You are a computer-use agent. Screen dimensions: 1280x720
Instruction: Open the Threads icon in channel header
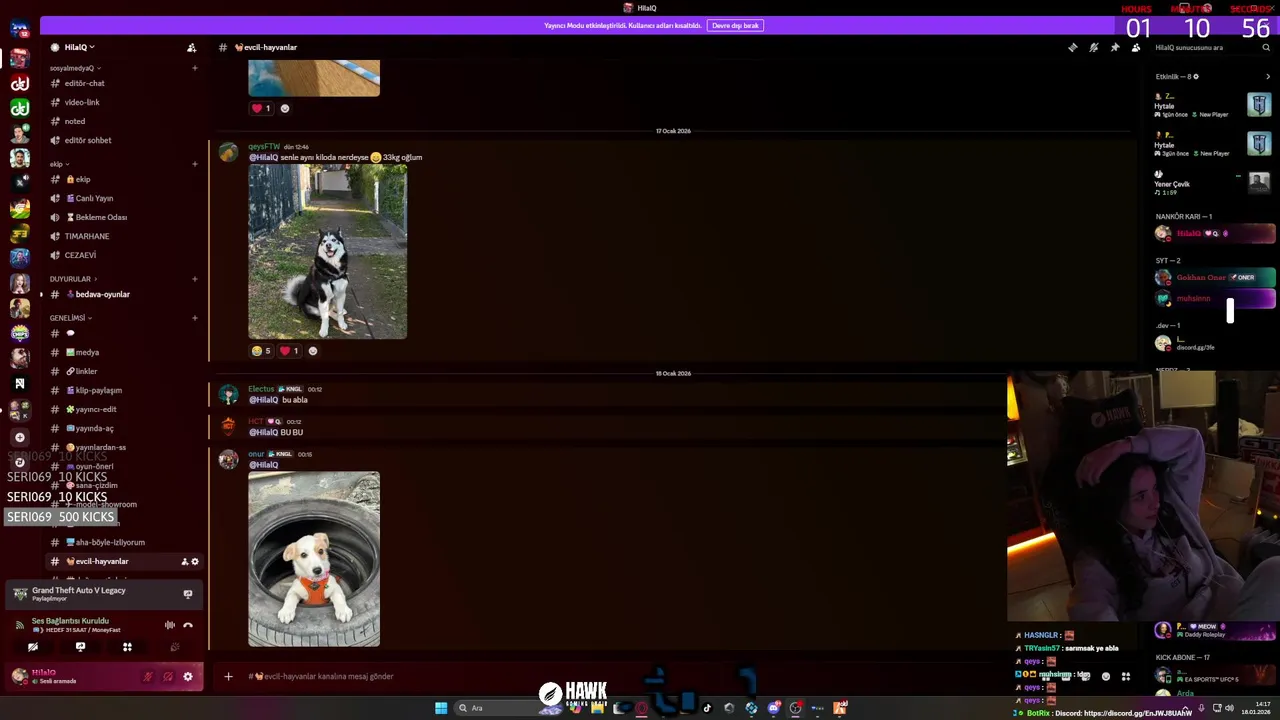click(x=1072, y=47)
